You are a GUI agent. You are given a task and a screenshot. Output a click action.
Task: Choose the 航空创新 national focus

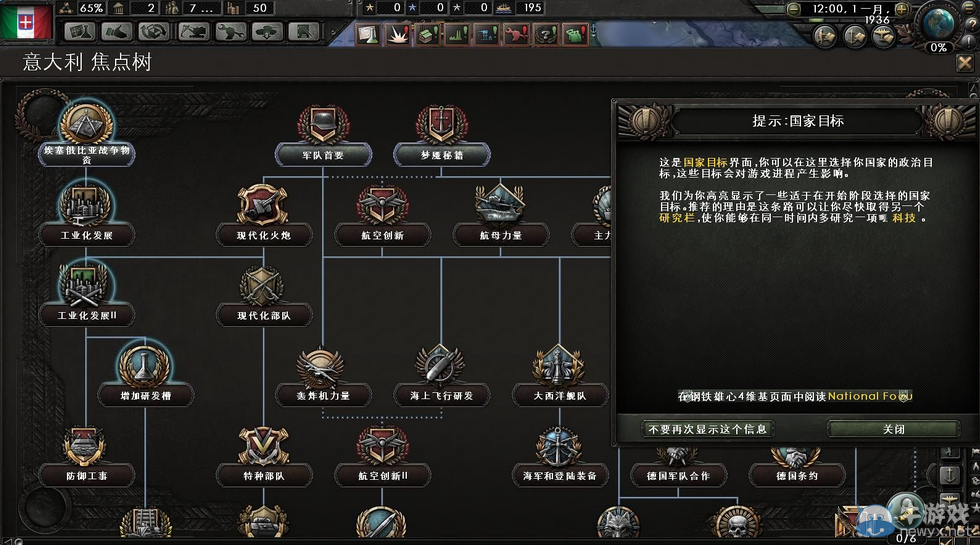(x=382, y=206)
